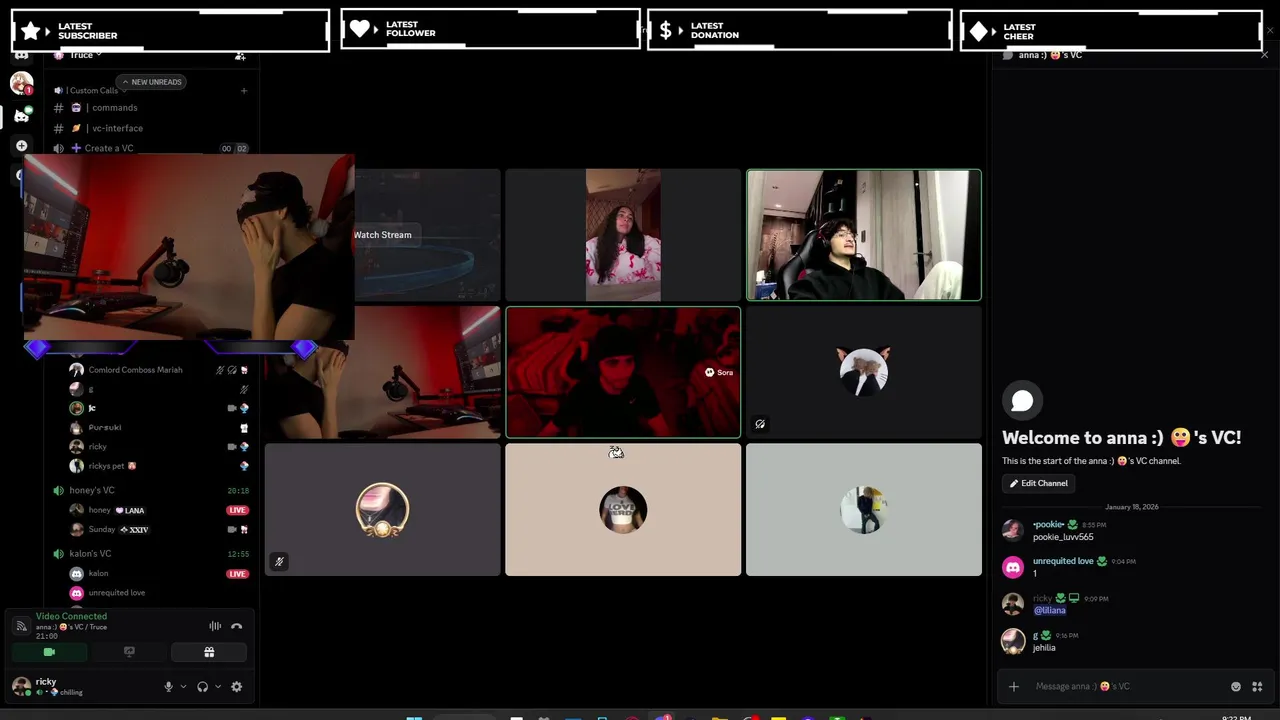The height and width of the screenshot is (720, 1280).
Task: Select user honey in honey's VC
Action: 100,510
